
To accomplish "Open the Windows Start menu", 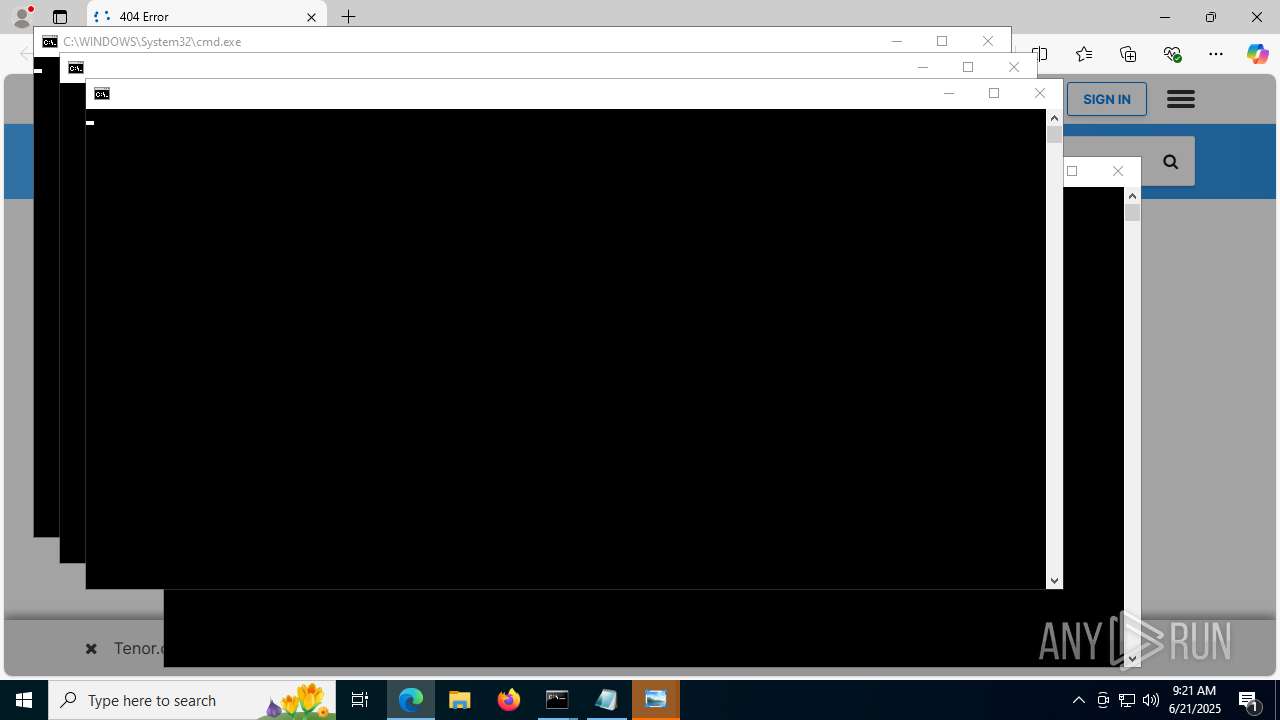I will [24, 700].
